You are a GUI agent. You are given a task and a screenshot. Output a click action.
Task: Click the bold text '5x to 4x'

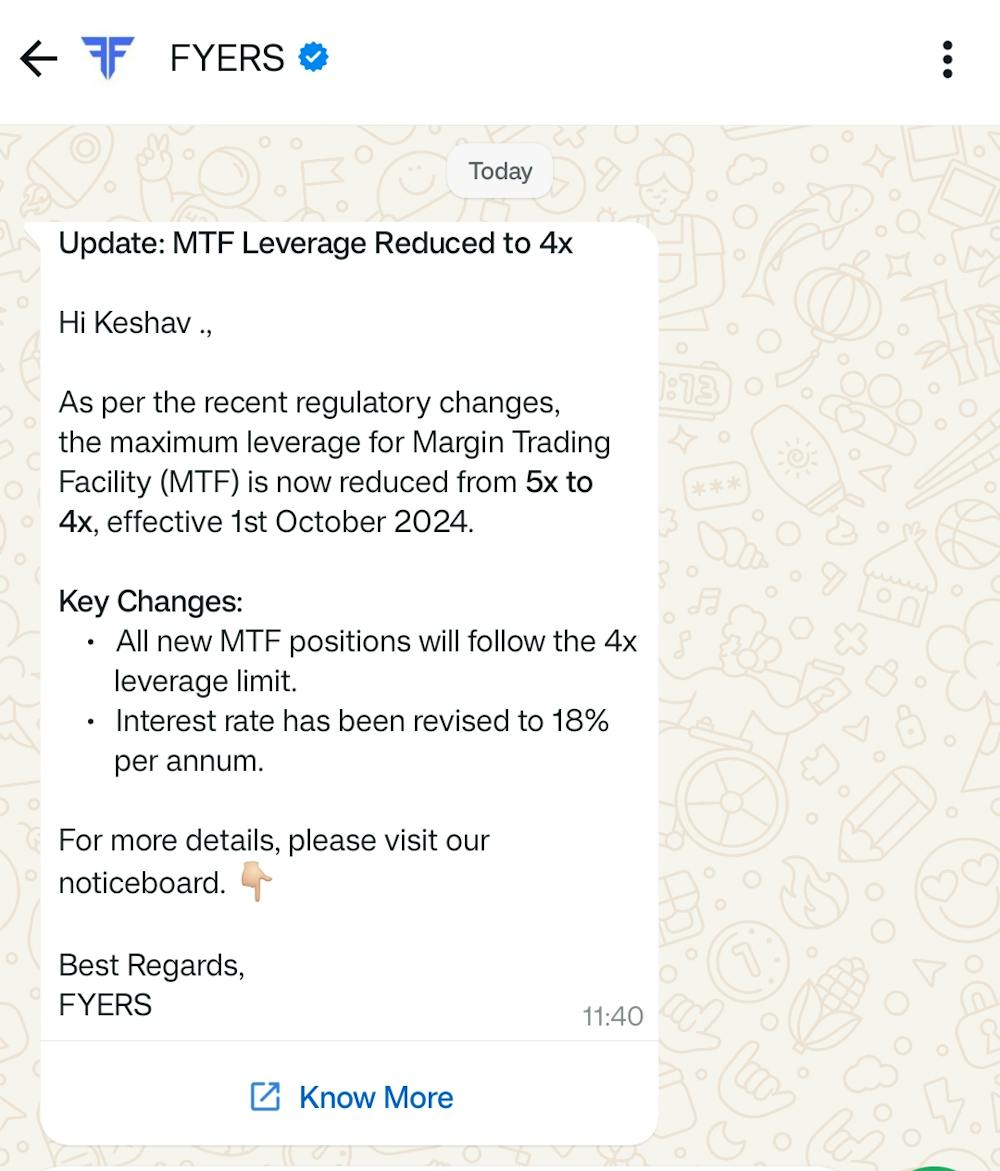click(558, 483)
